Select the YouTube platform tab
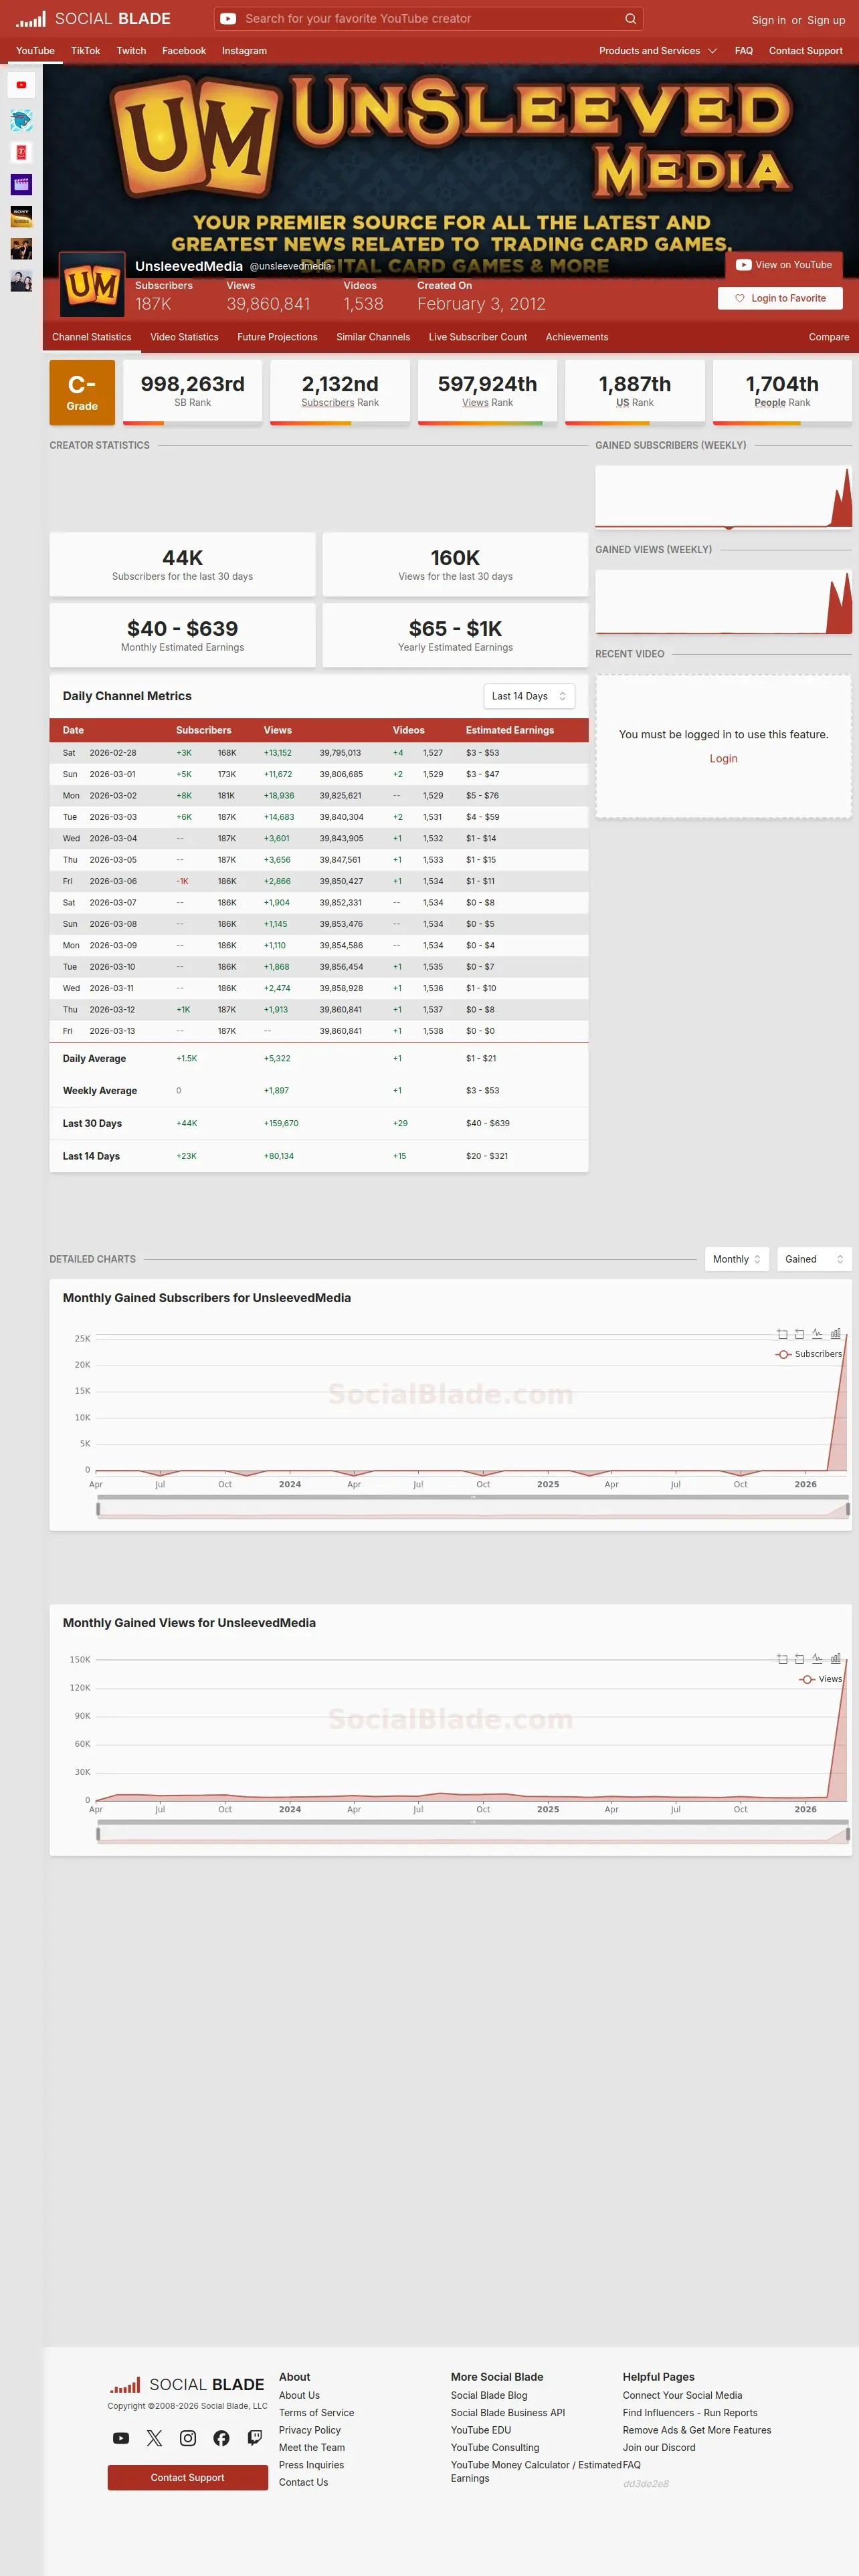 pyautogui.click(x=35, y=50)
